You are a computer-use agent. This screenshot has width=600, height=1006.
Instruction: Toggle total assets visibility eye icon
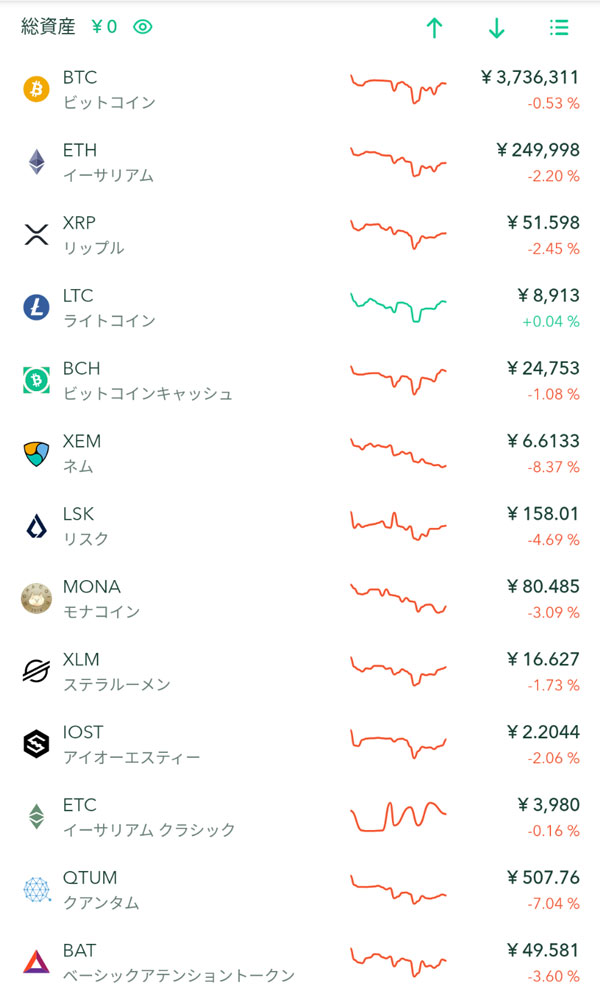143,27
